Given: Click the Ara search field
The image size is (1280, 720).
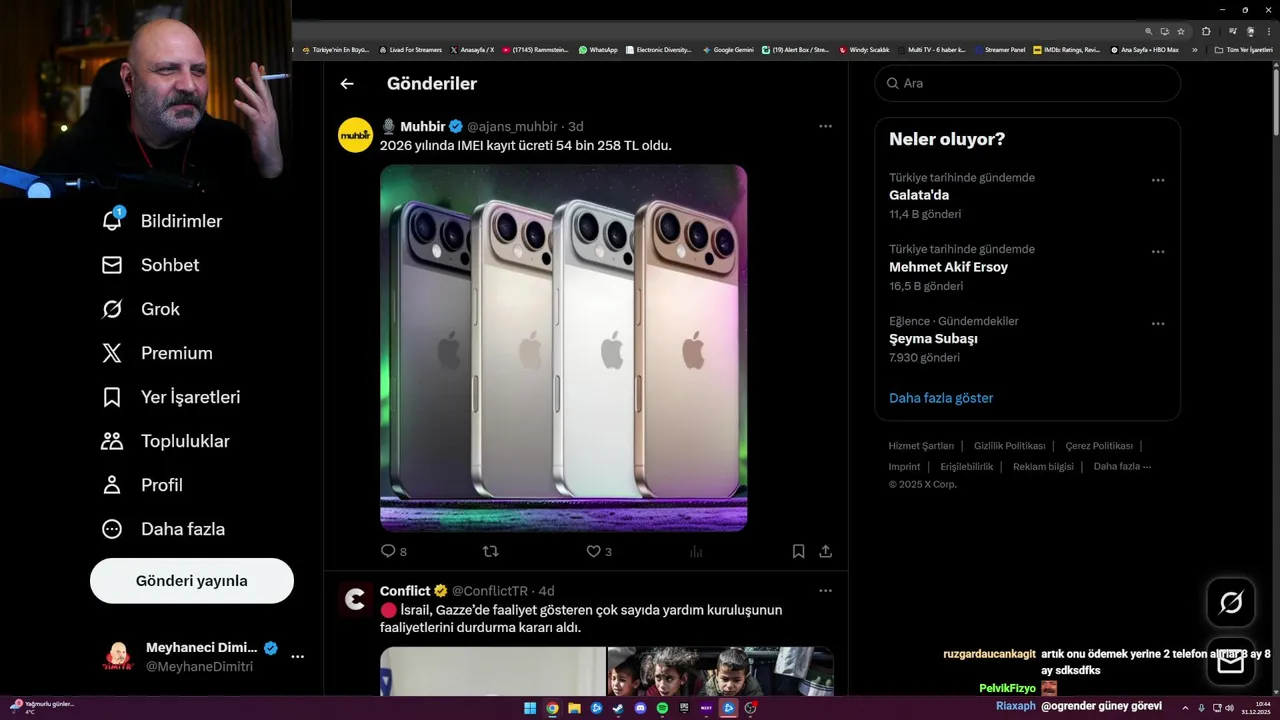Looking at the screenshot, I should pos(1027,83).
